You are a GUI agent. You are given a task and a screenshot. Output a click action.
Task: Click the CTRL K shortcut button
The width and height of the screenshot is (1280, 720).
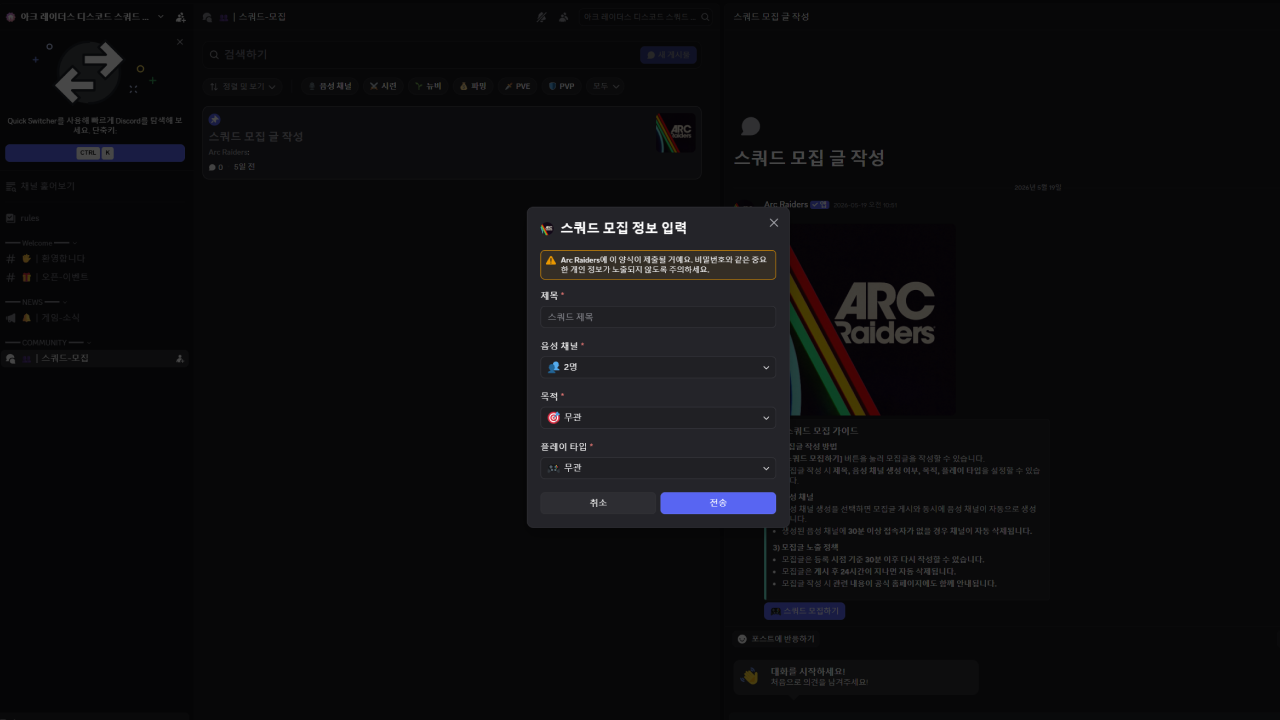95,153
